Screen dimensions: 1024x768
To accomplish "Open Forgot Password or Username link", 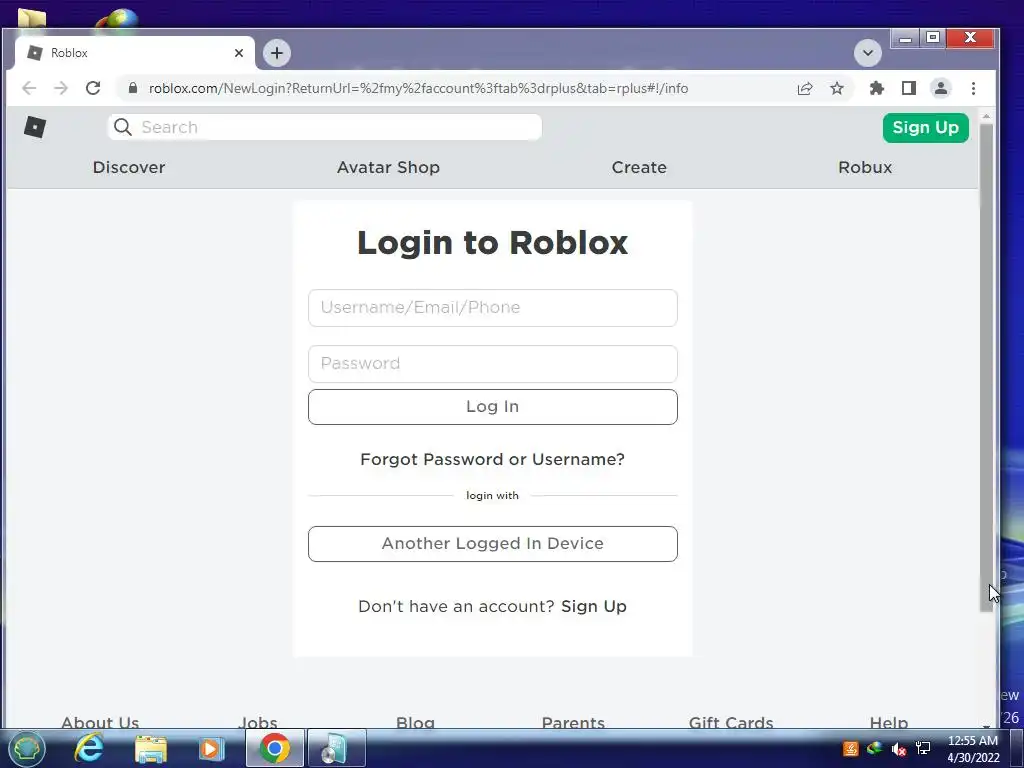I will 492,459.
